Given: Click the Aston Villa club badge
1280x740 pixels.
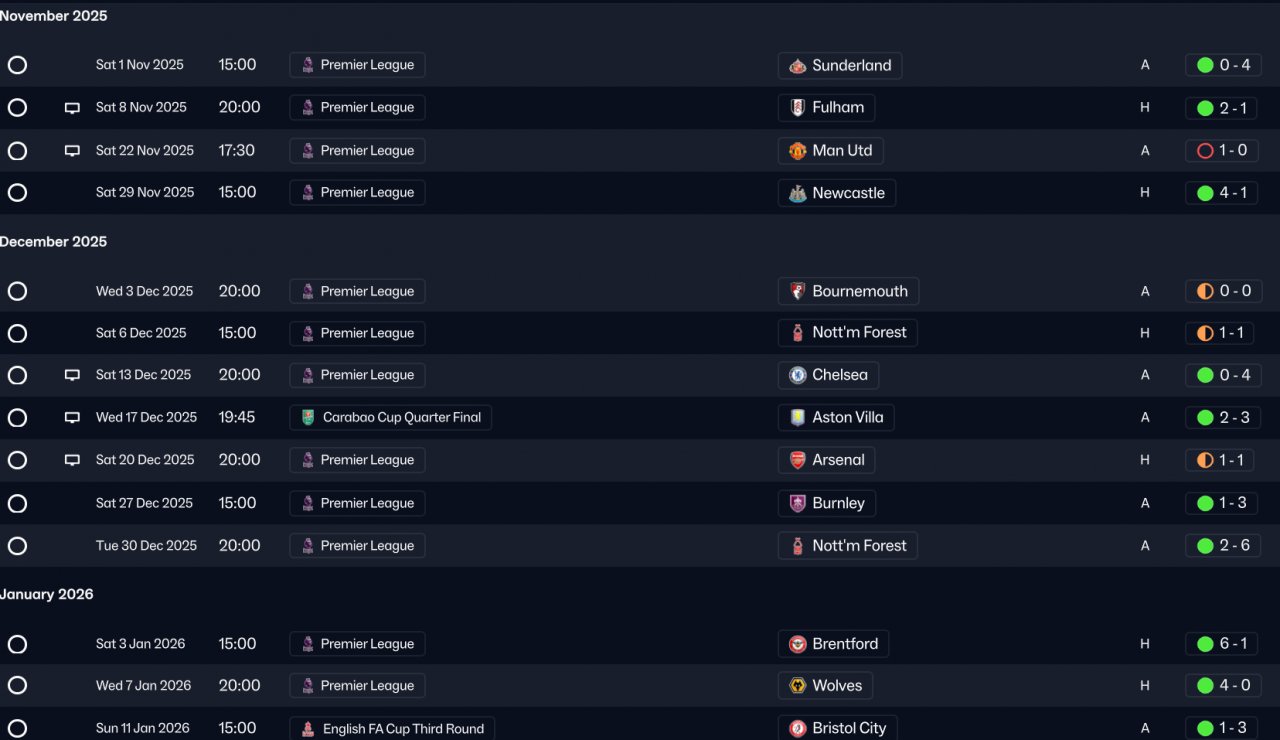Looking at the screenshot, I should point(797,418).
